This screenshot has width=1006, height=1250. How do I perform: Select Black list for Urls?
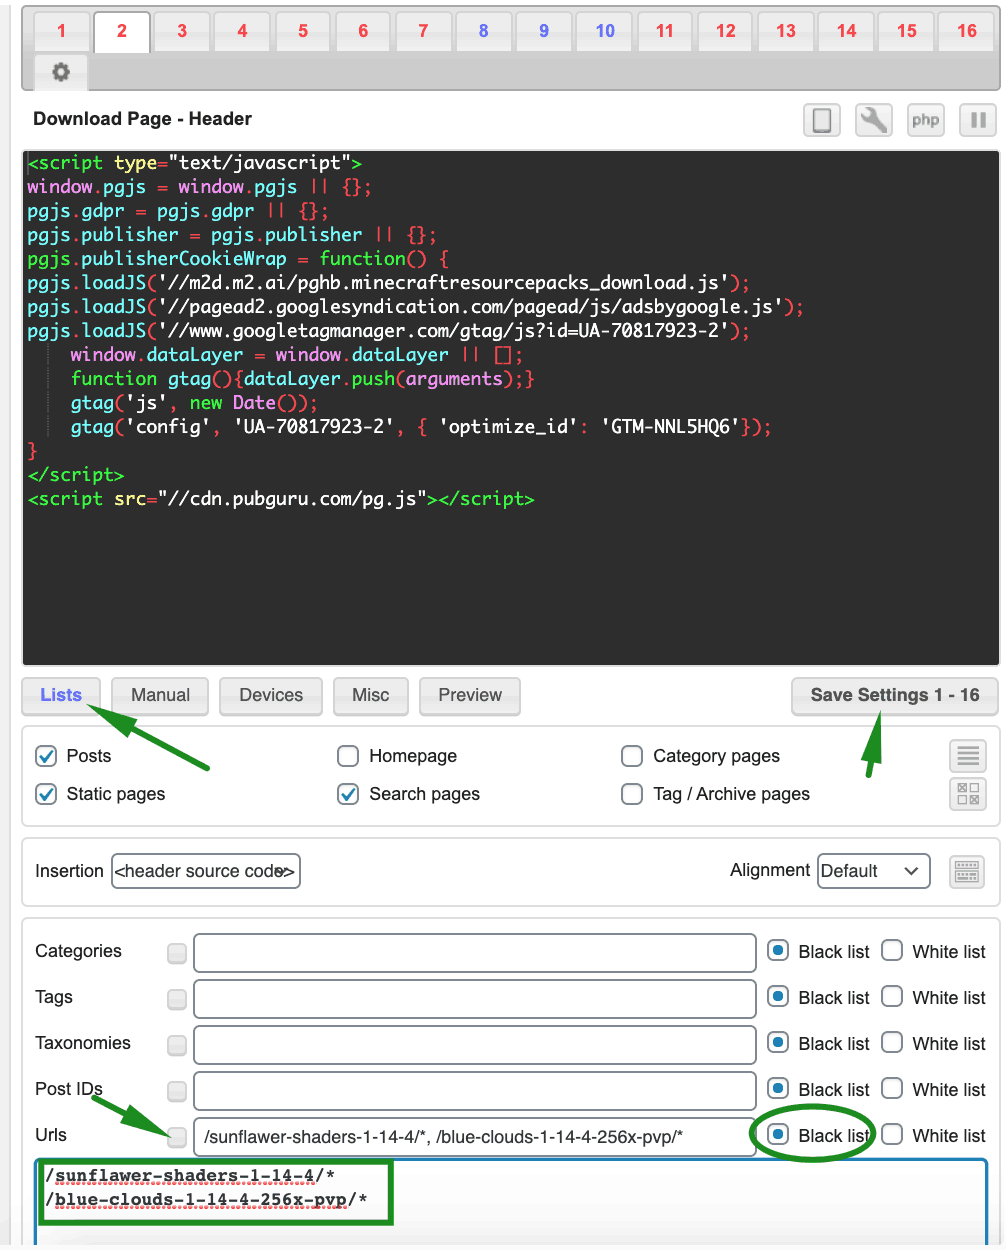pos(778,1135)
